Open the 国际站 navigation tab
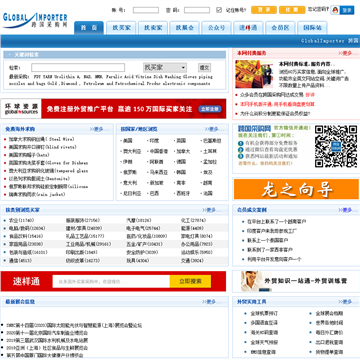360x360 pixels. tap(312, 28)
